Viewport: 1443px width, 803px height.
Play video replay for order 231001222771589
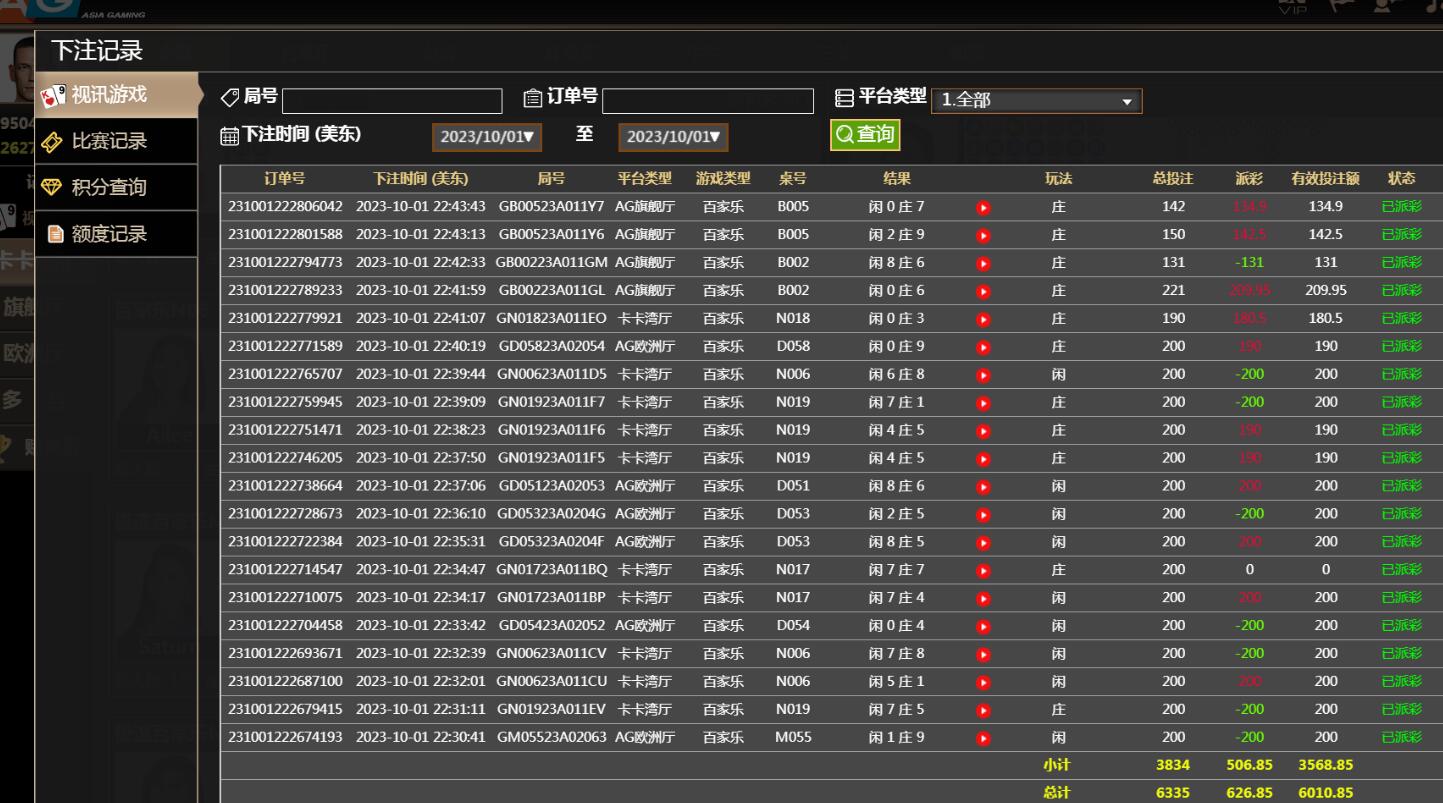pos(983,348)
